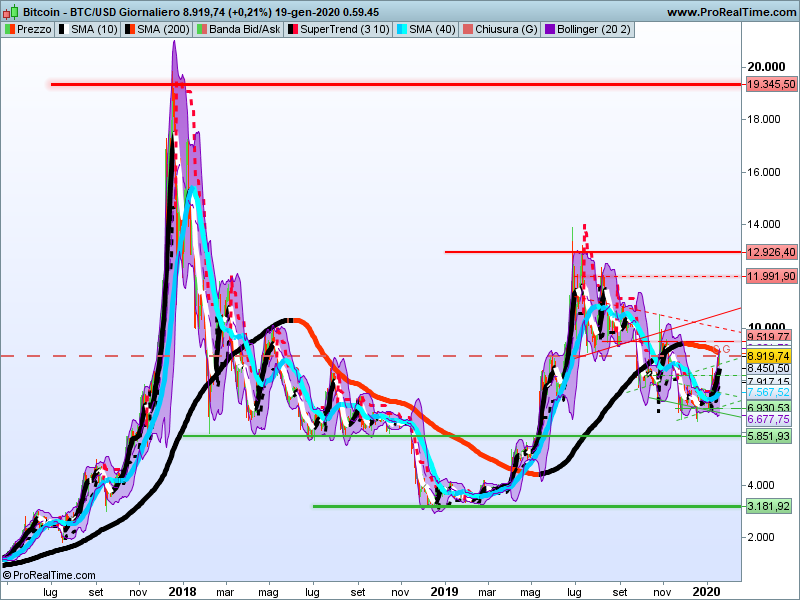This screenshot has height=600, width=800.
Task: Select the 19.345,50 red resistance price label
Action: (770, 85)
